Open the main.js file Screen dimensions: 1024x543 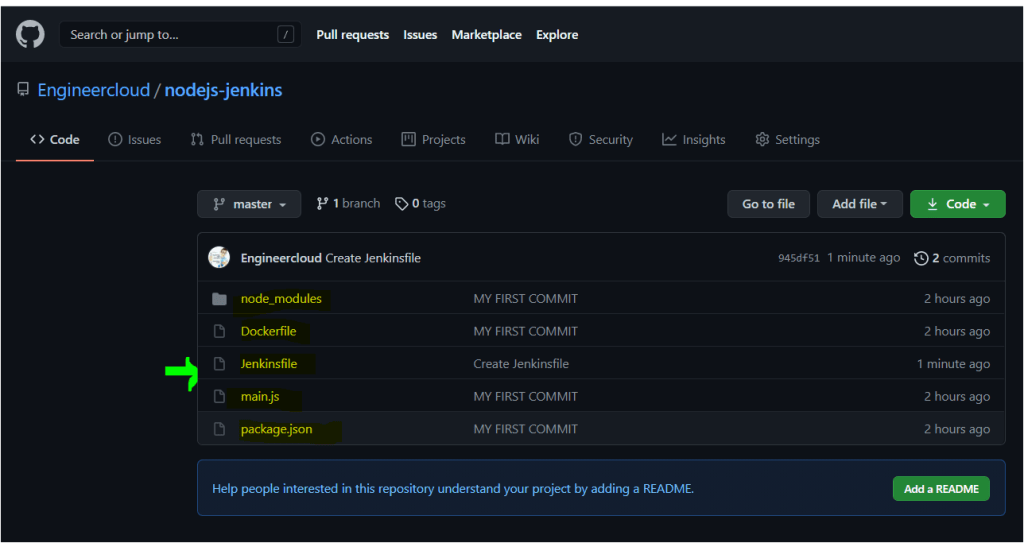260,397
